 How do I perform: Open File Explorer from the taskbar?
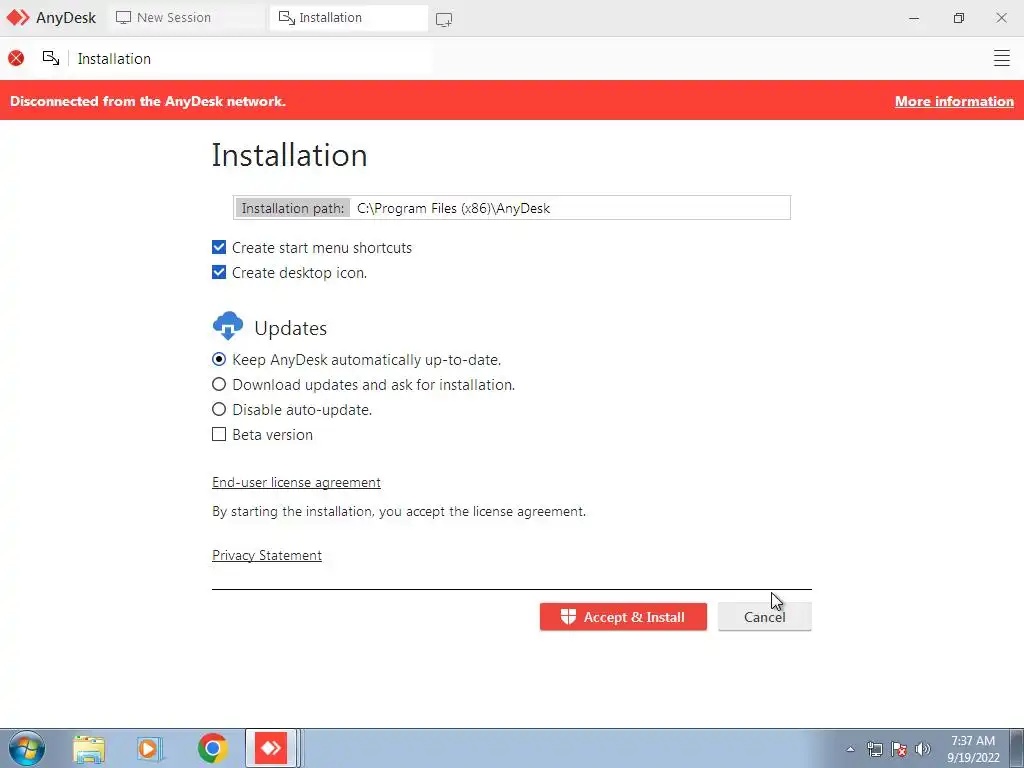(x=89, y=748)
